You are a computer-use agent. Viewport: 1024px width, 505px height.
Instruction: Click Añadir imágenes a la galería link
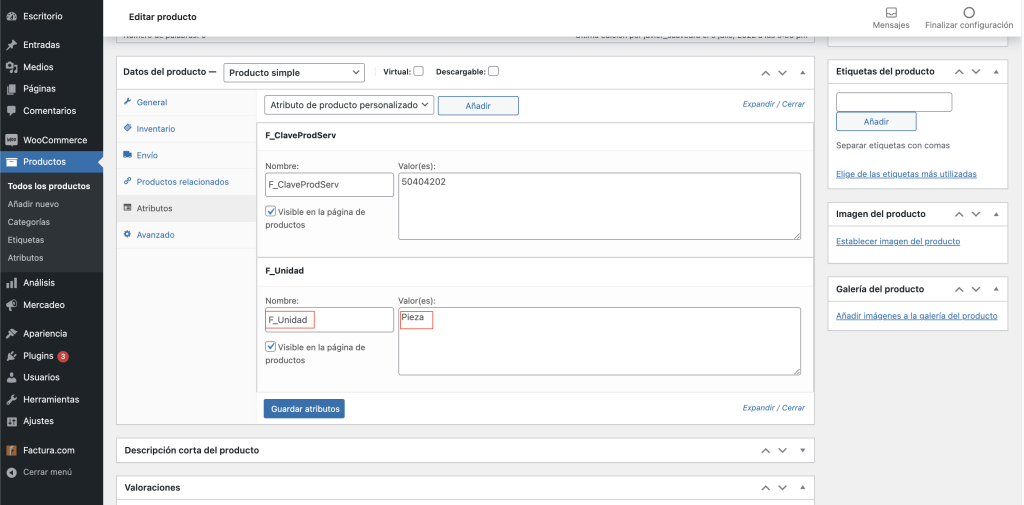[x=916, y=316]
